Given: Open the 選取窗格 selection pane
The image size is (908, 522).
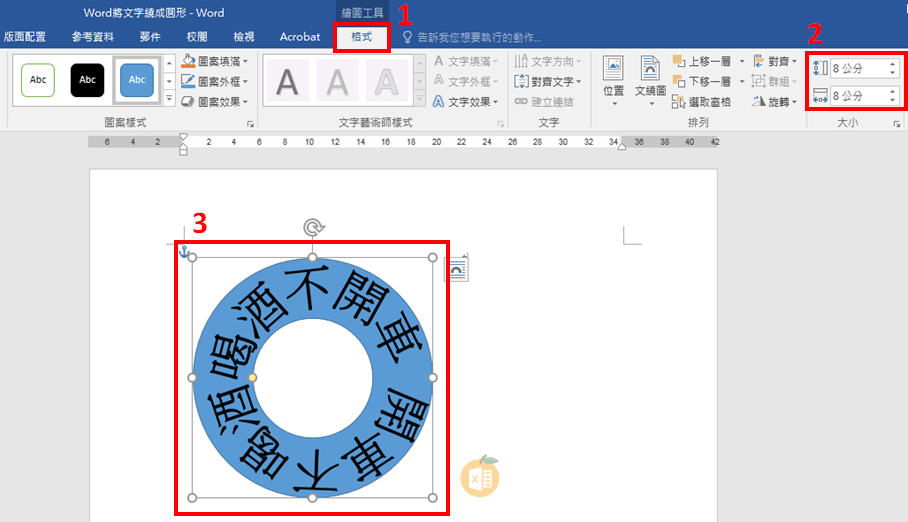Looking at the screenshot, I should tap(702, 102).
